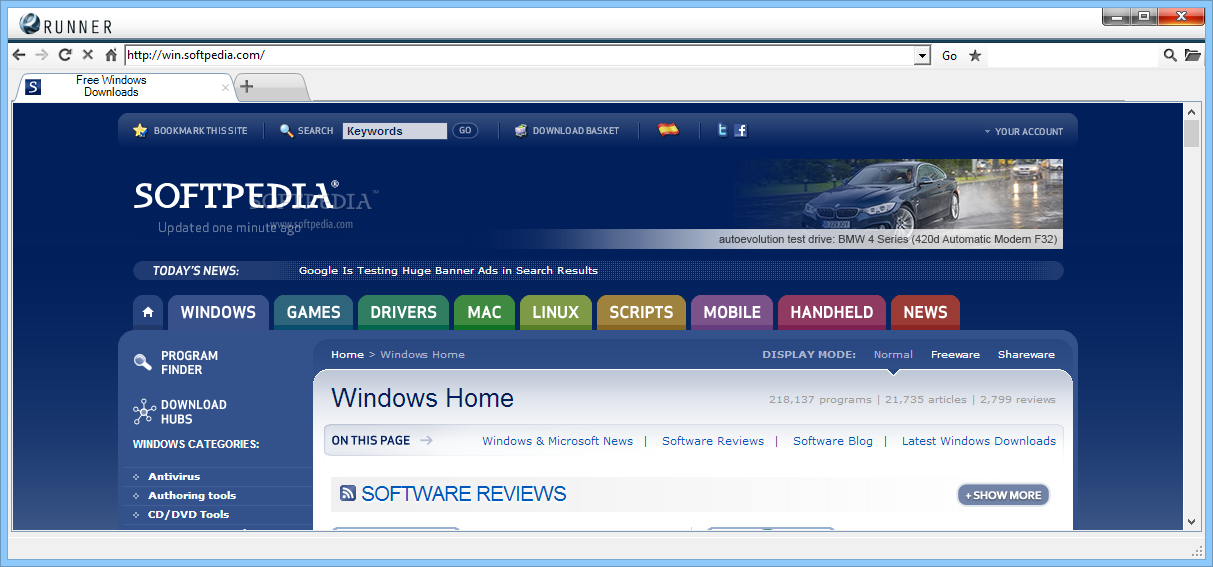Screen dimensions: 1213x567
Task: Bookmark page with the star icon
Action: click(975, 56)
